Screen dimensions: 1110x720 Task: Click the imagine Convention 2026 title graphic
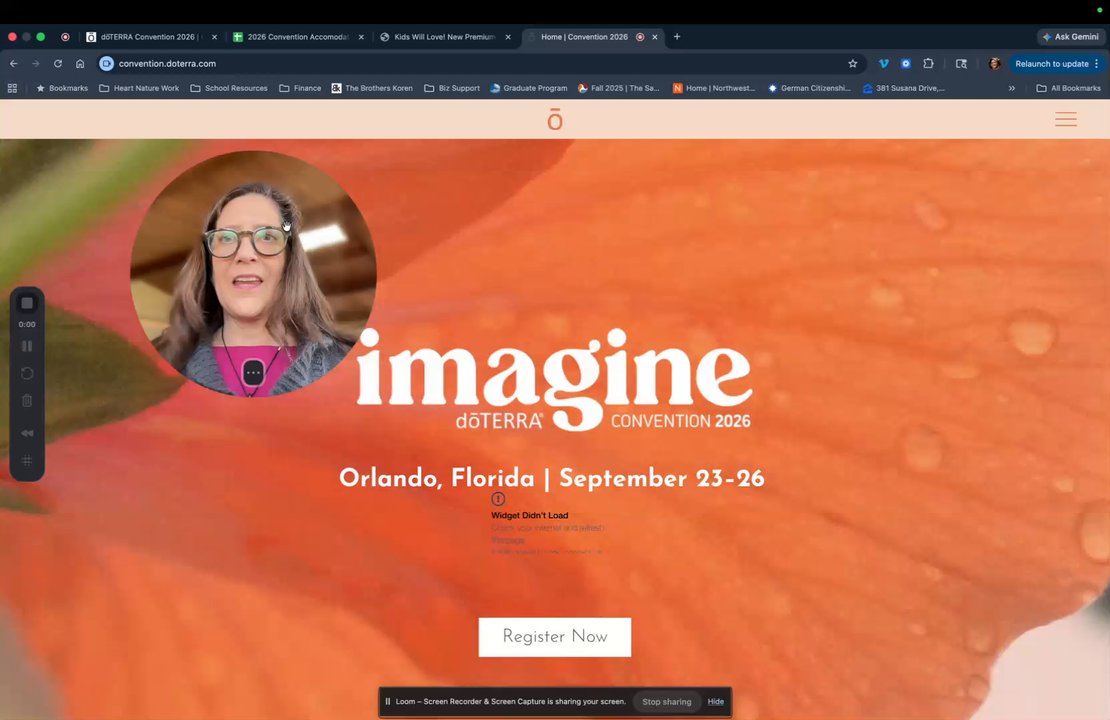coord(553,380)
